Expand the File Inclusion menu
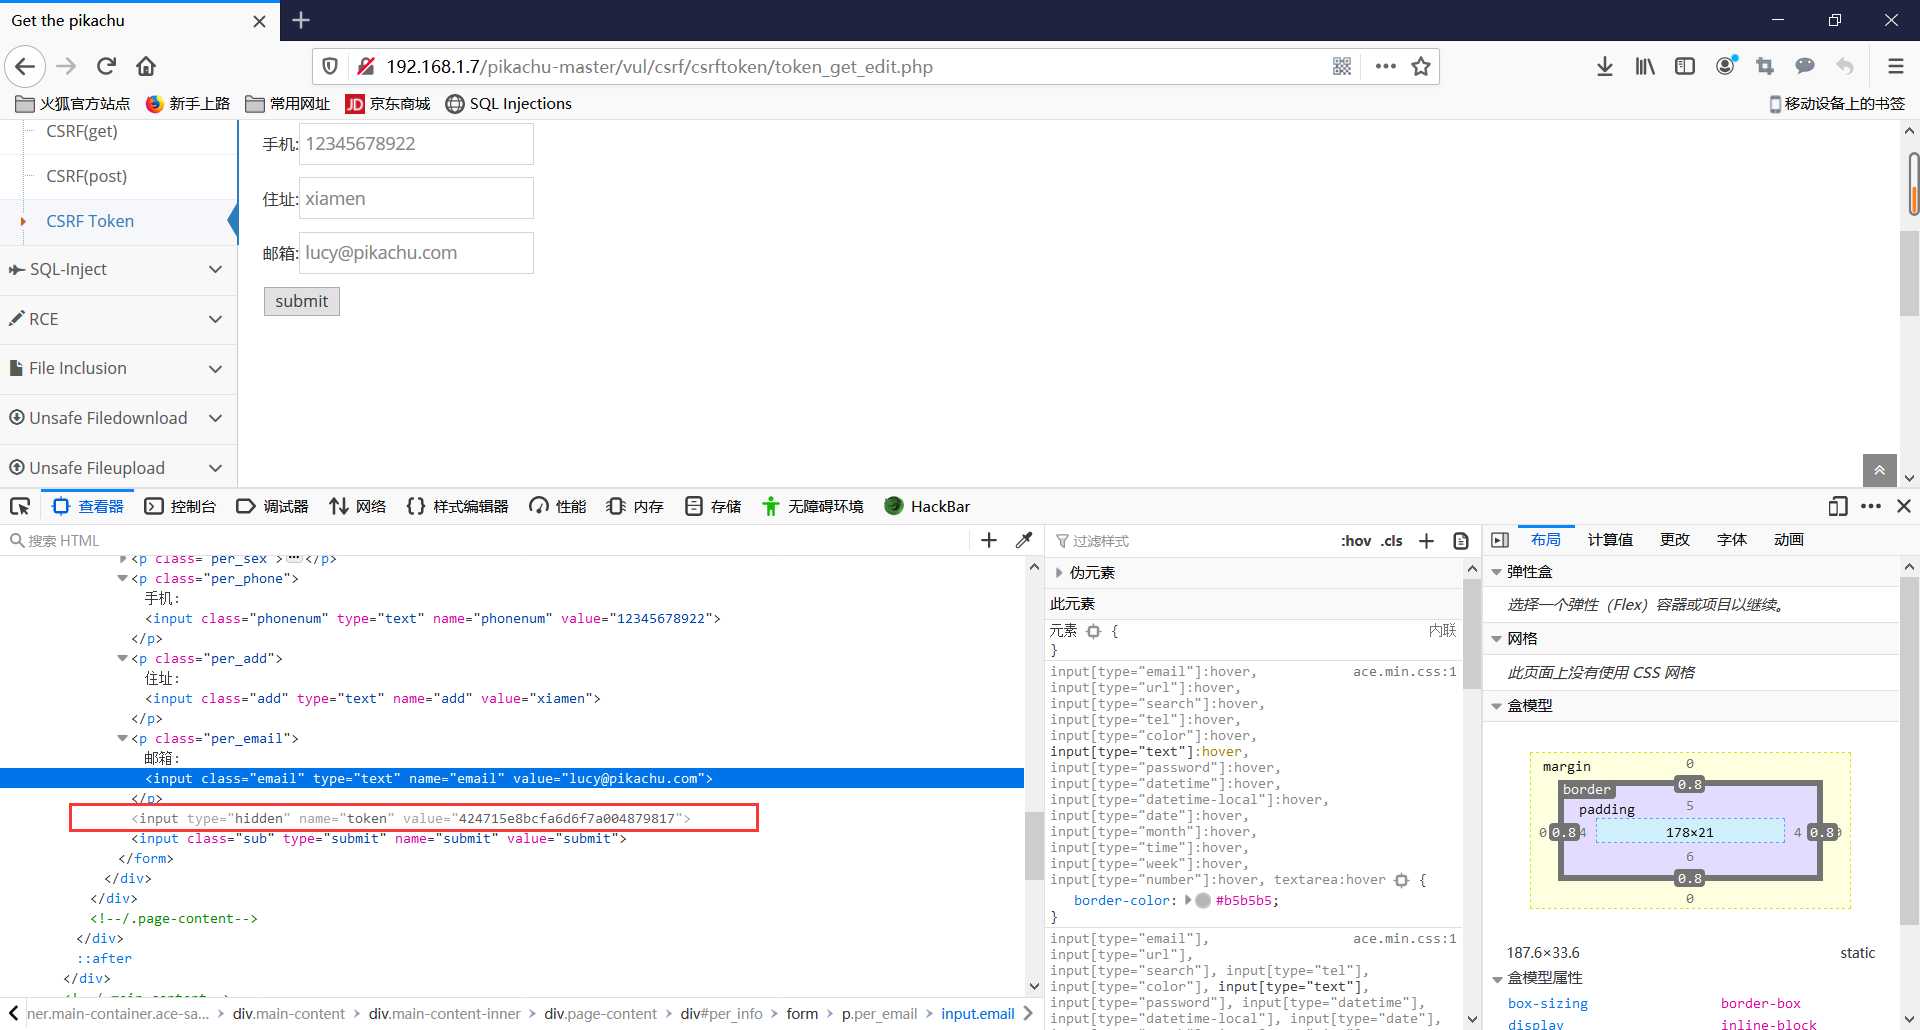Viewport: 1920px width, 1030px height. (x=118, y=369)
